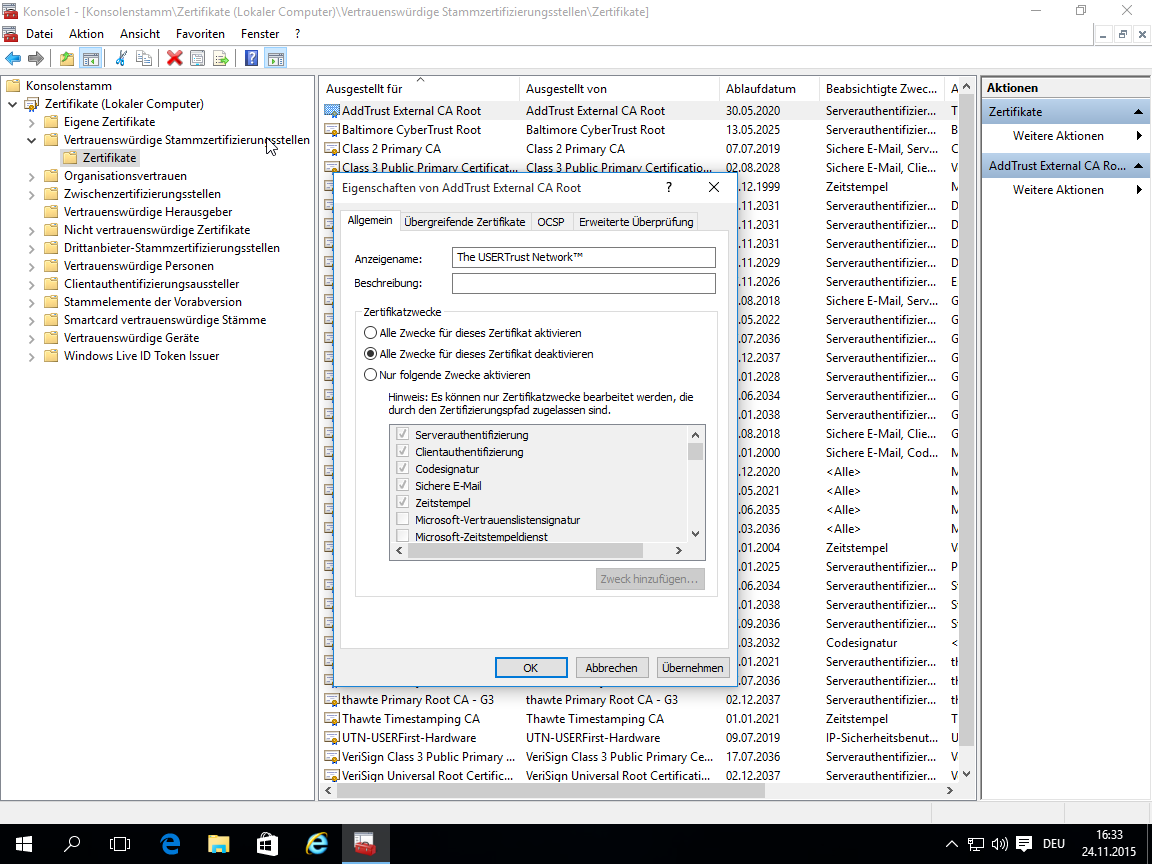
Task: Click the AddTrust External CA Root certificate icon
Action: (x=331, y=111)
